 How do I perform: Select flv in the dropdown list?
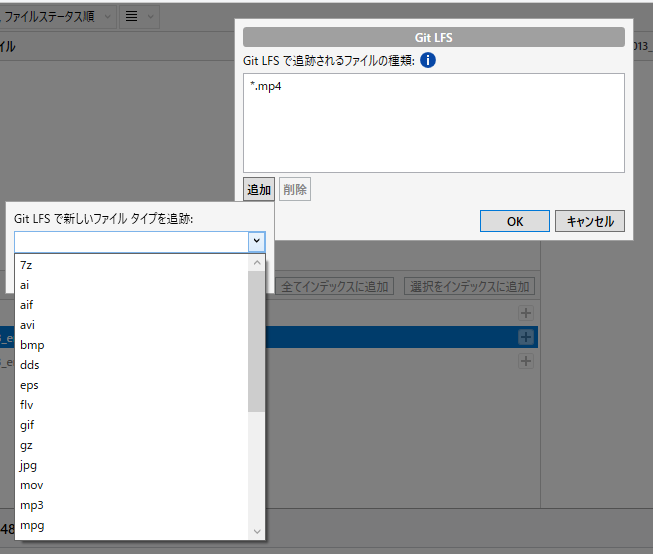(132, 405)
